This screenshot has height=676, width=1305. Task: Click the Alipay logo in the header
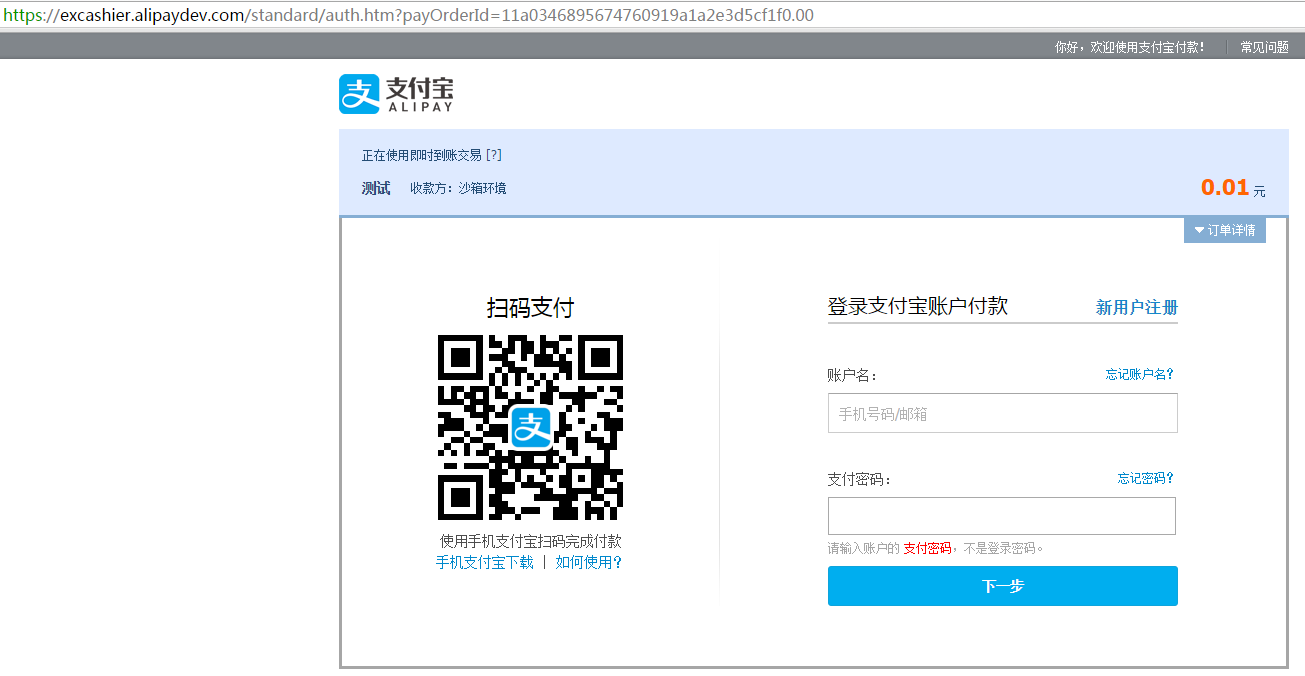point(396,94)
